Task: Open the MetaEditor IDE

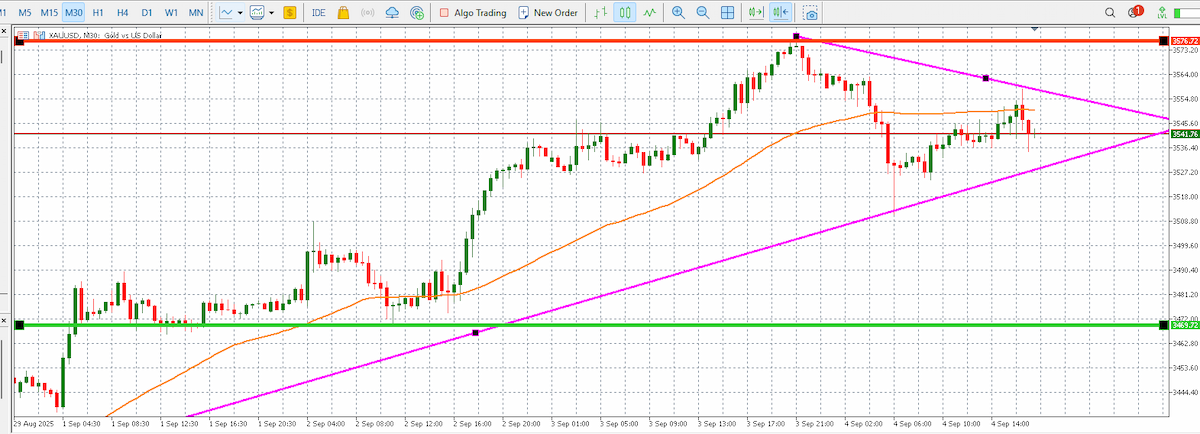Action: click(318, 13)
